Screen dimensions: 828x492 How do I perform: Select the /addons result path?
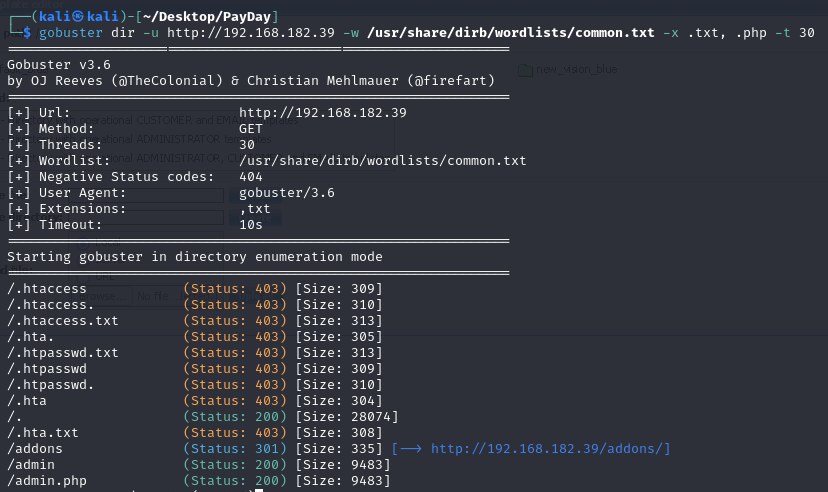(x=34, y=449)
